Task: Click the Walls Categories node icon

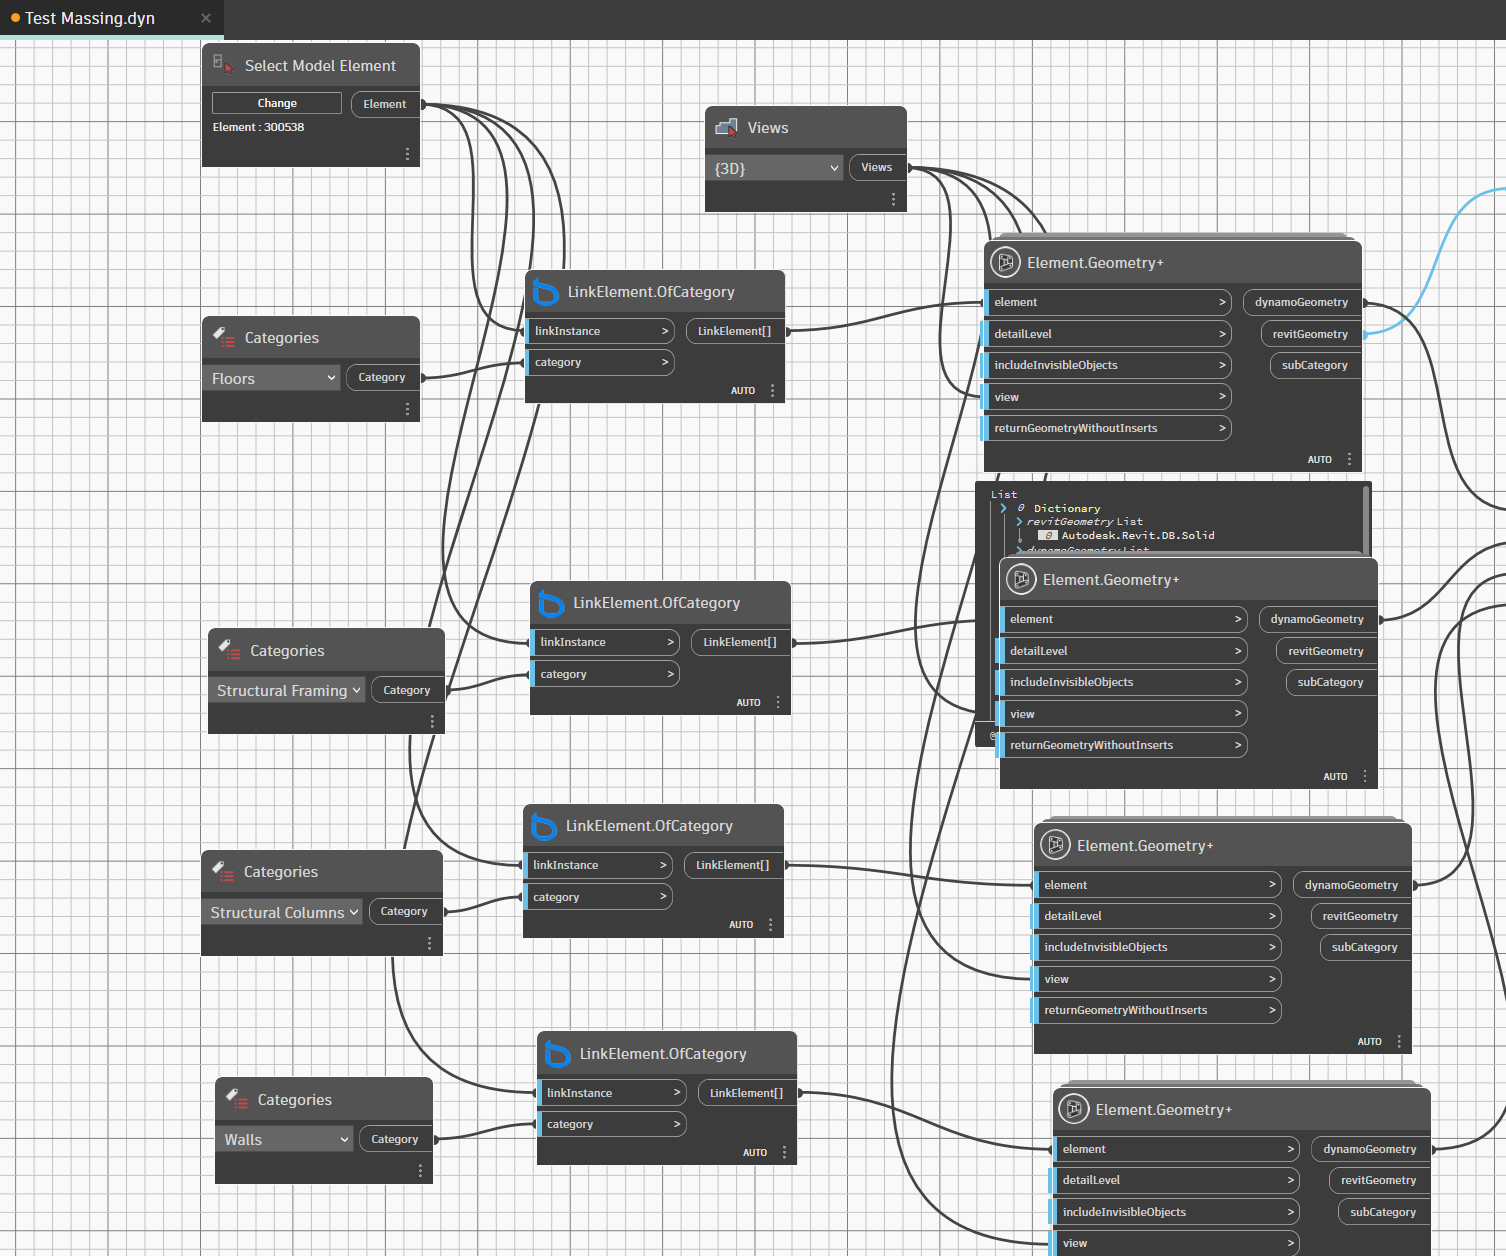Action: coord(236,1099)
